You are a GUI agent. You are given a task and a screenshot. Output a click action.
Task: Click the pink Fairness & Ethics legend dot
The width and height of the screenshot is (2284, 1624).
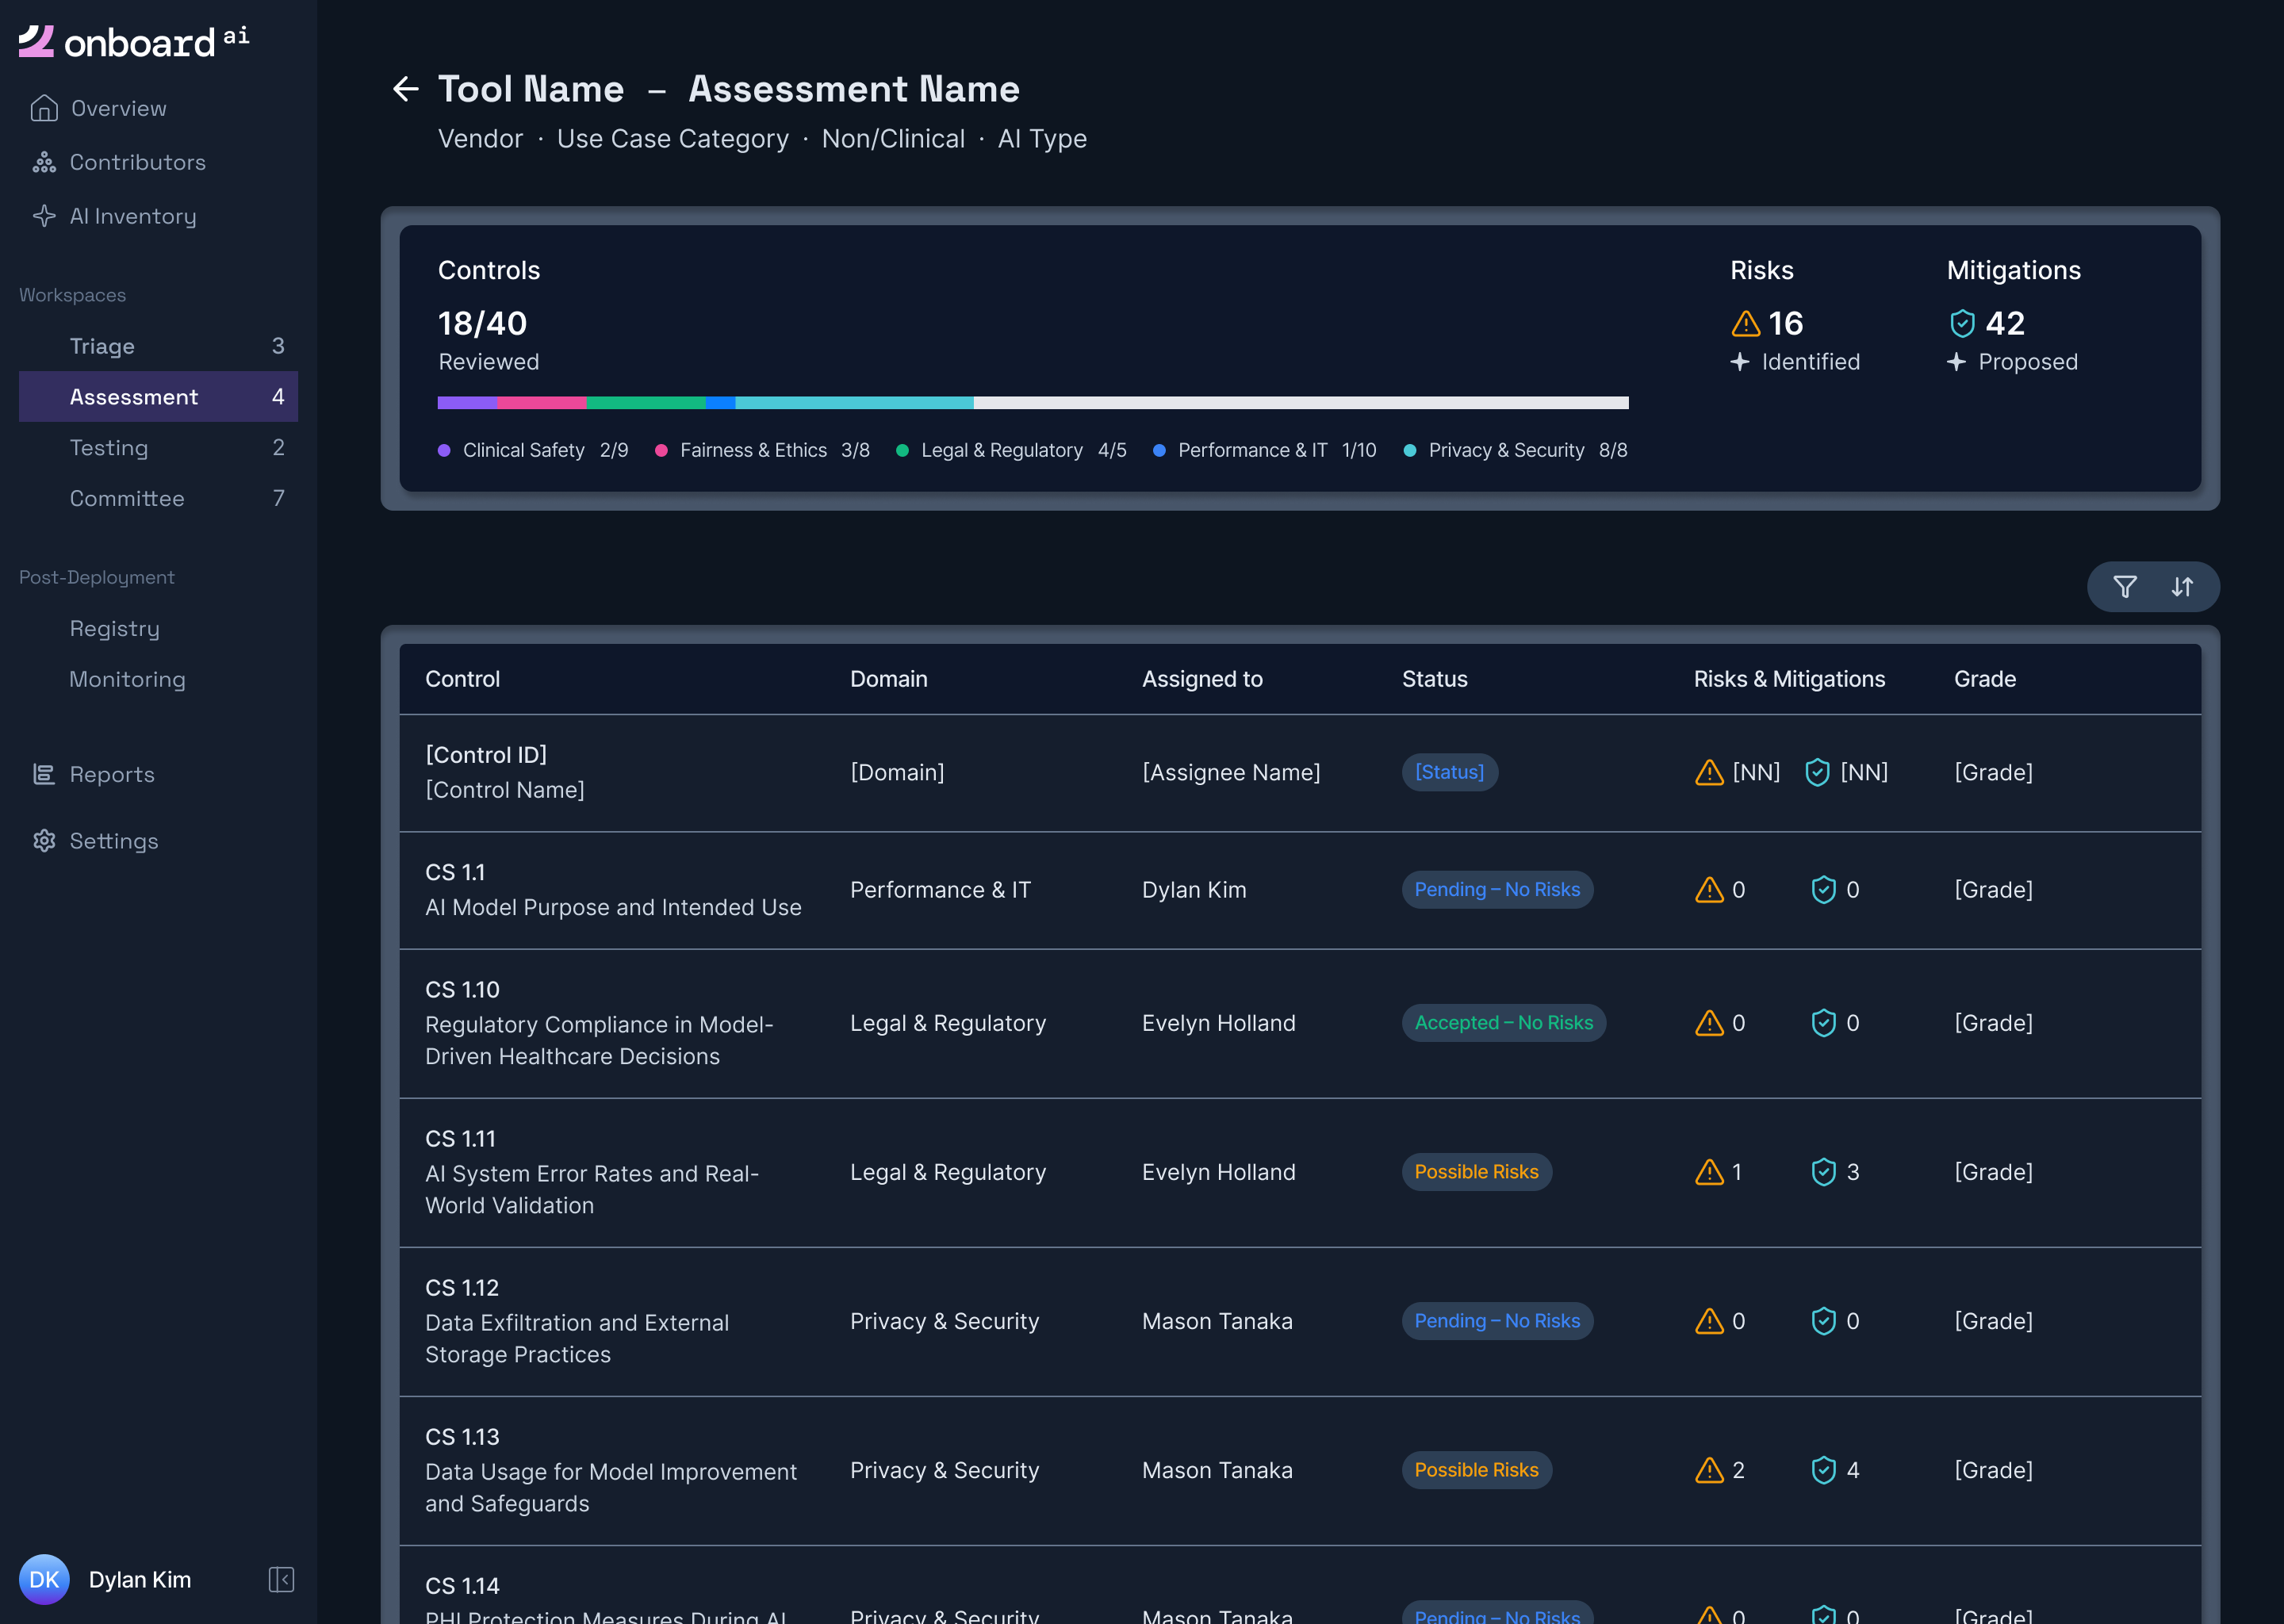(661, 451)
